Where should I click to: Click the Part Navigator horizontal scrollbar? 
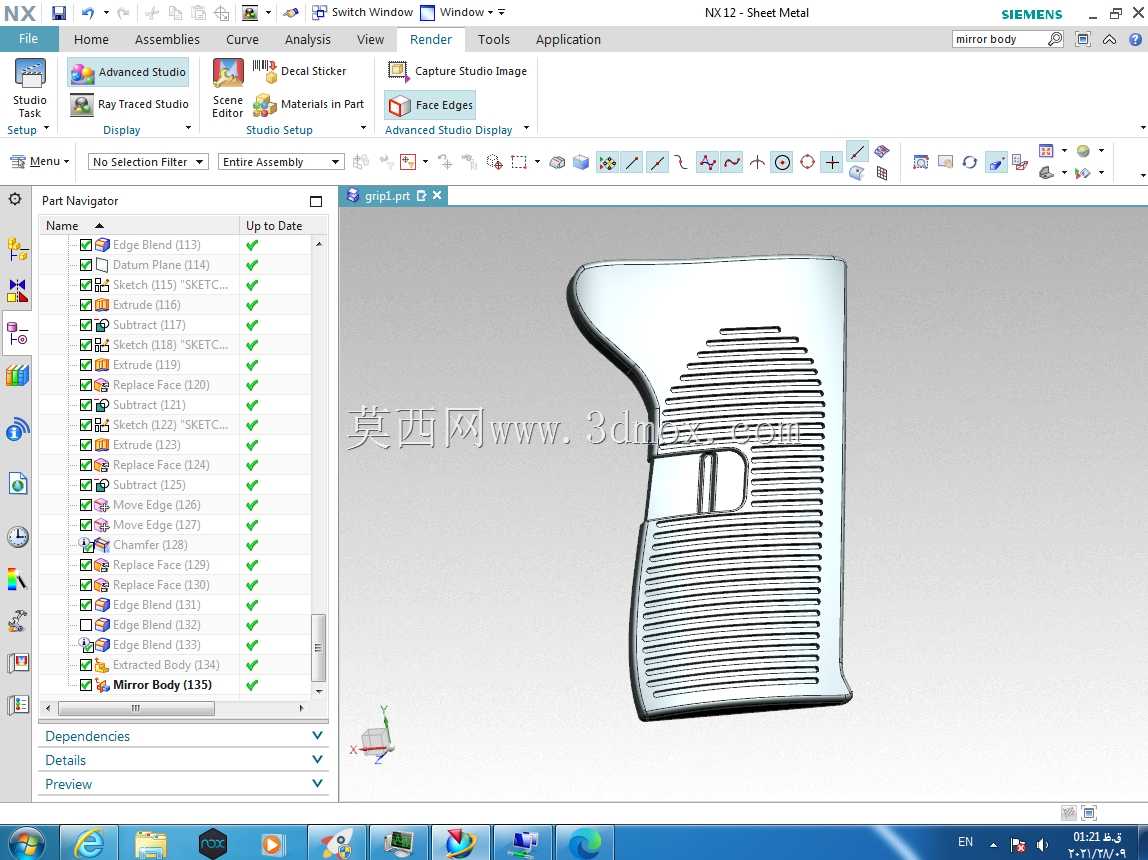tap(136, 708)
